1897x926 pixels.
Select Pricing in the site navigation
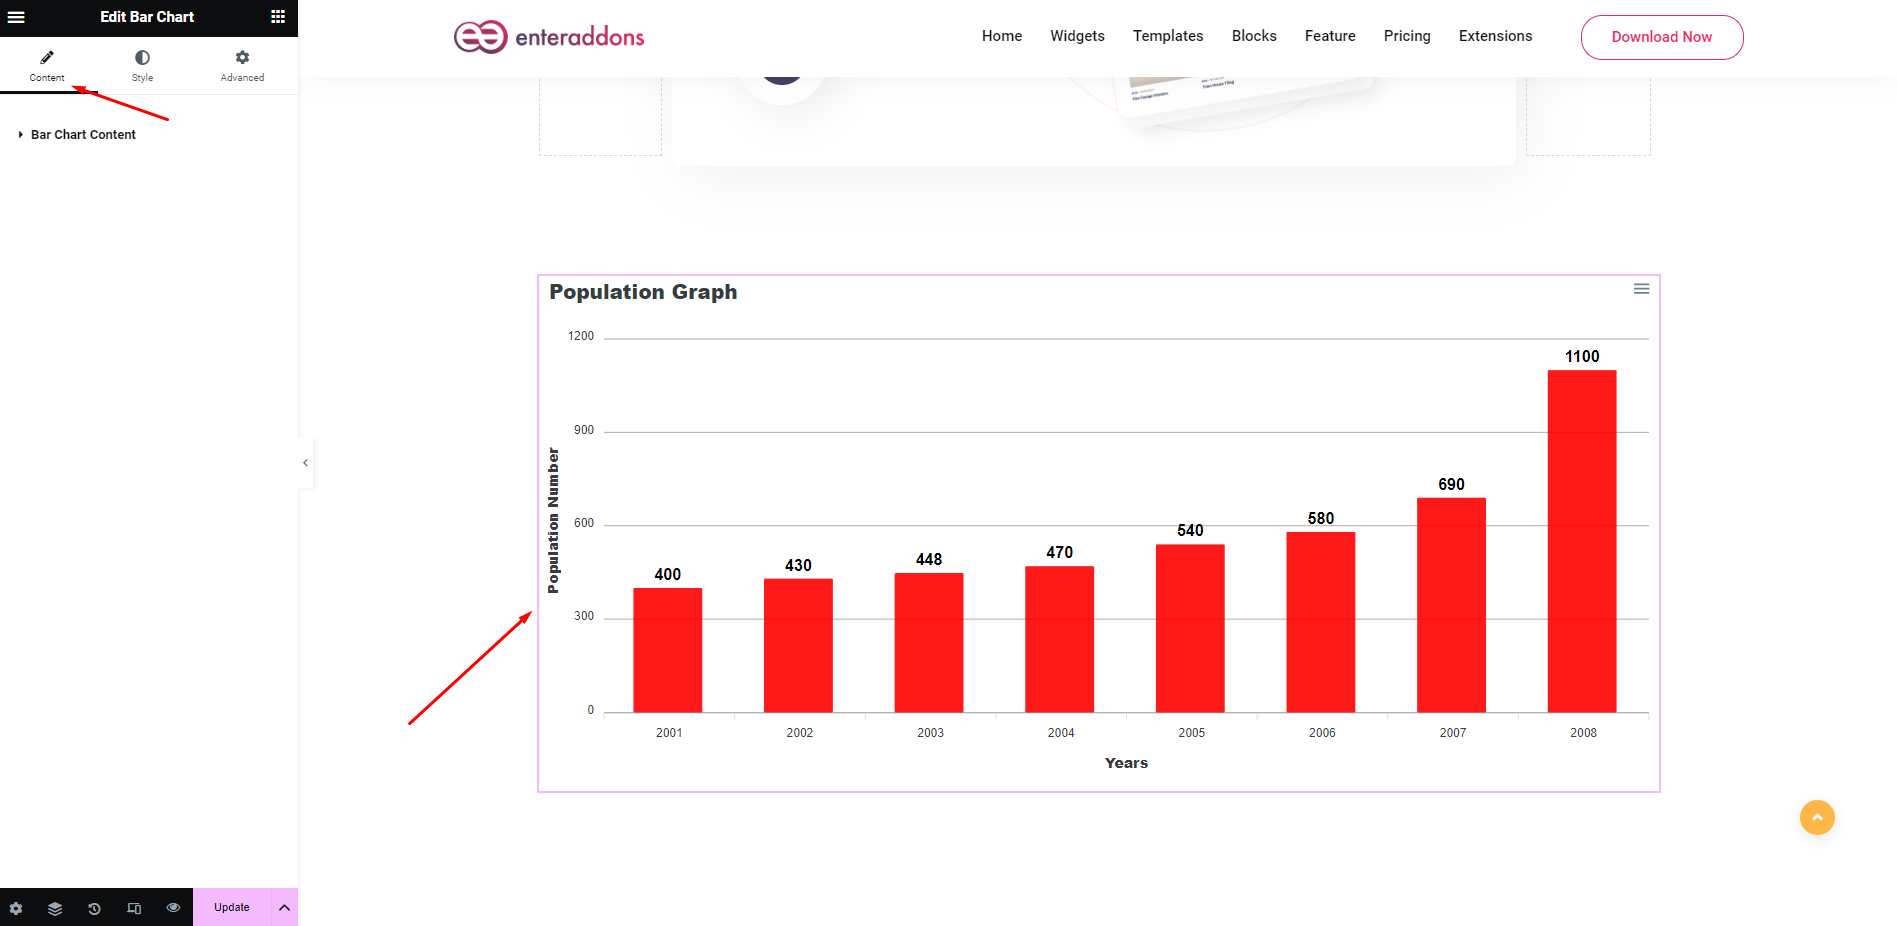tap(1406, 36)
